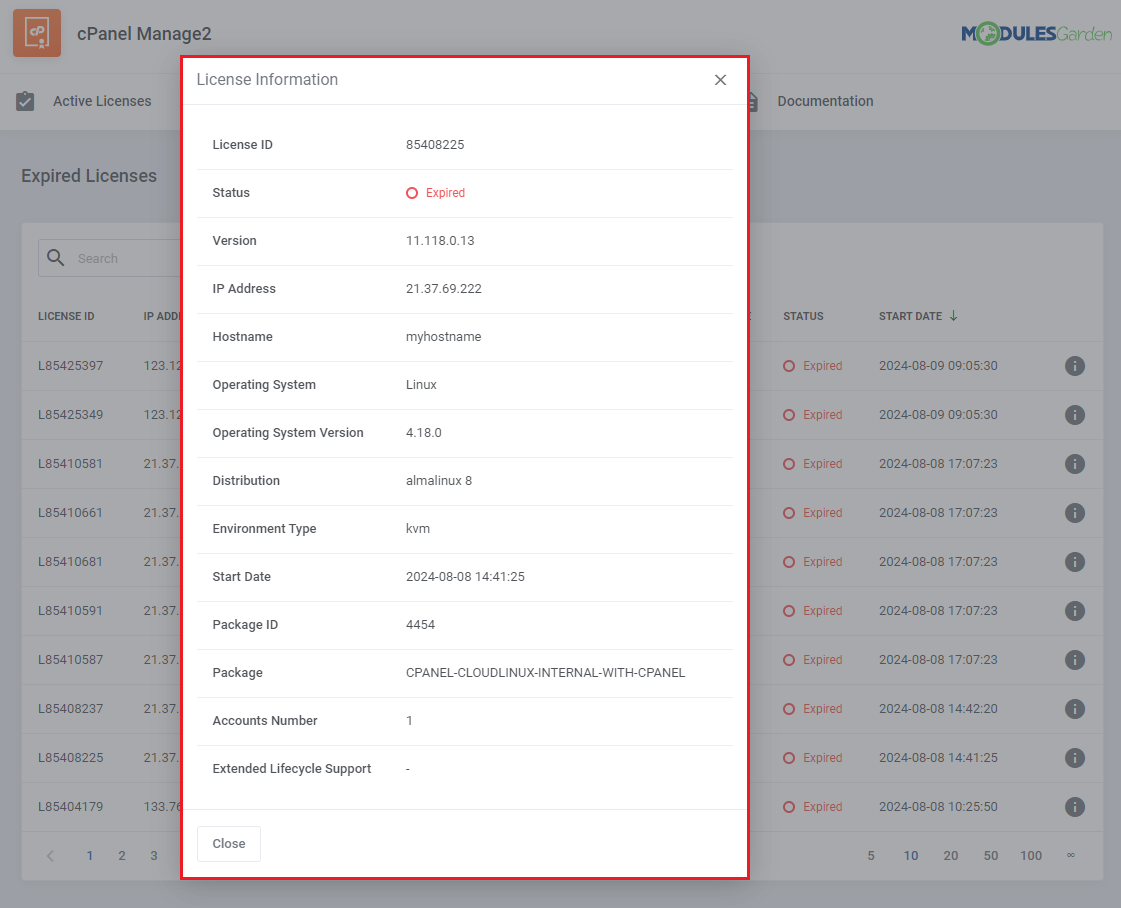The height and width of the screenshot is (908, 1121).
Task: Sort by the Status column header
Action: [803, 316]
